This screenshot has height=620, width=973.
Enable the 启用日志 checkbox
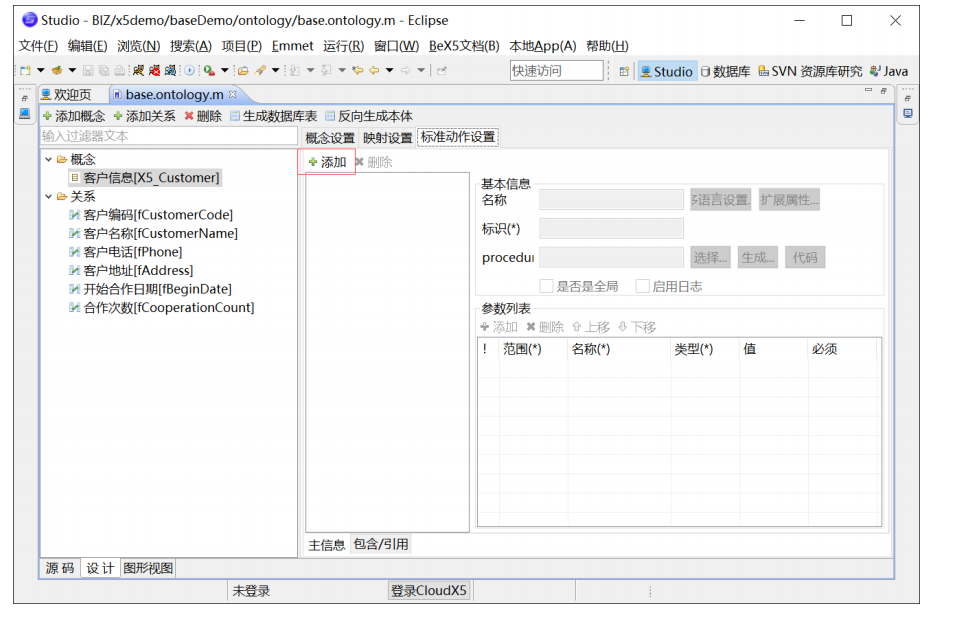(x=641, y=285)
